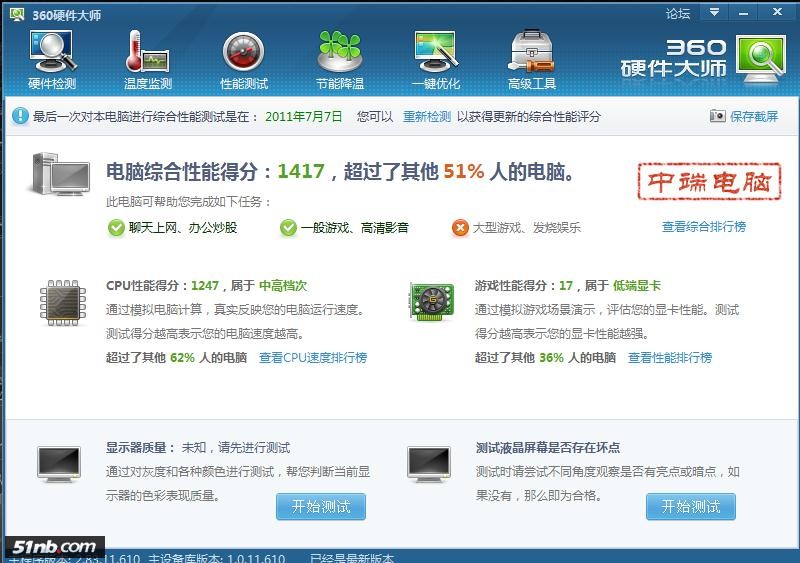
Task: Open 节能降温 energy saving tool
Action: coord(340,60)
